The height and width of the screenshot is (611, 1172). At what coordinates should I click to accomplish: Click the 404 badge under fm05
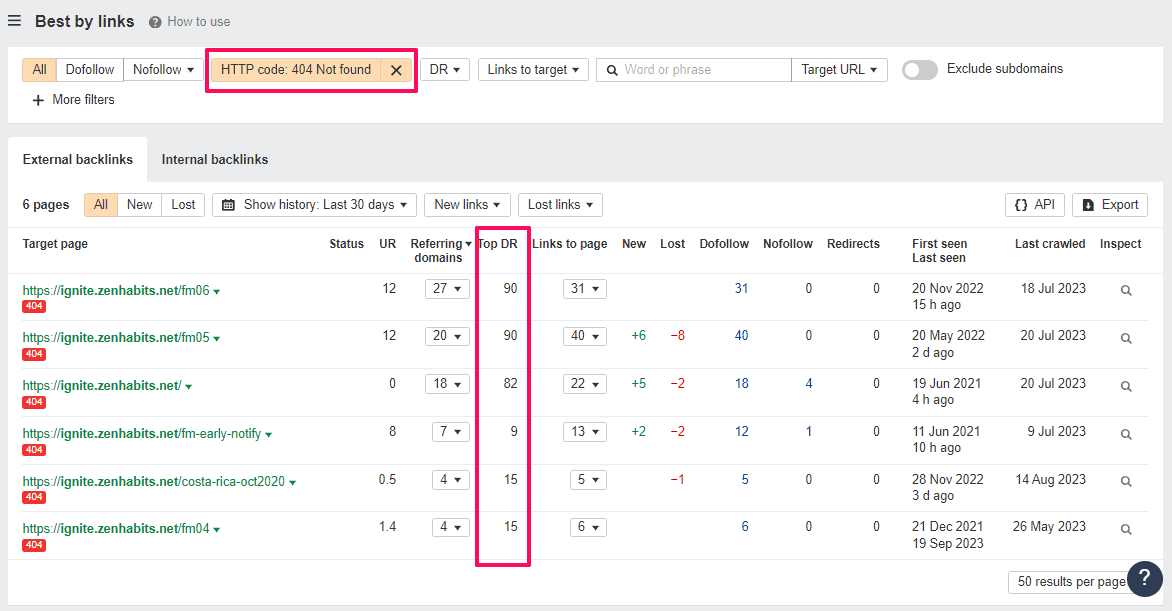click(34, 354)
